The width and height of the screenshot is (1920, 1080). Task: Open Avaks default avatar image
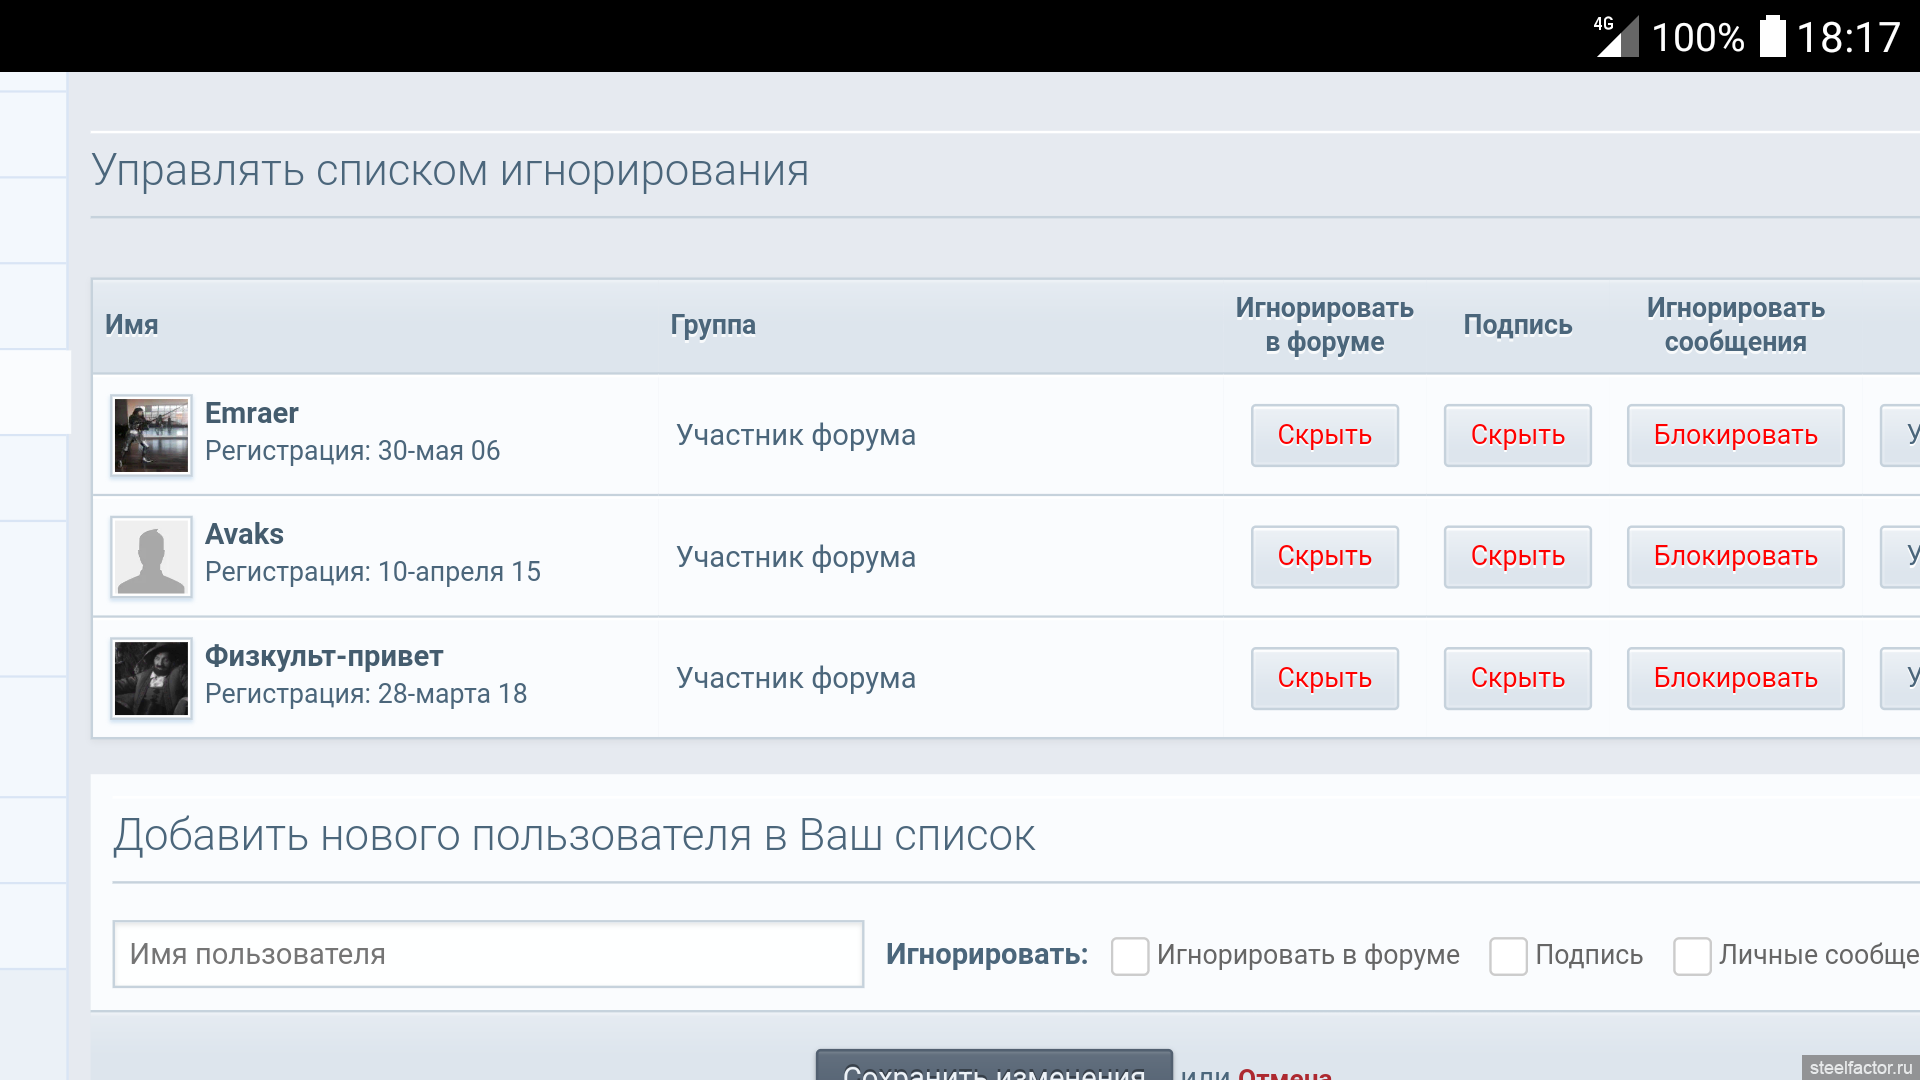151,557
